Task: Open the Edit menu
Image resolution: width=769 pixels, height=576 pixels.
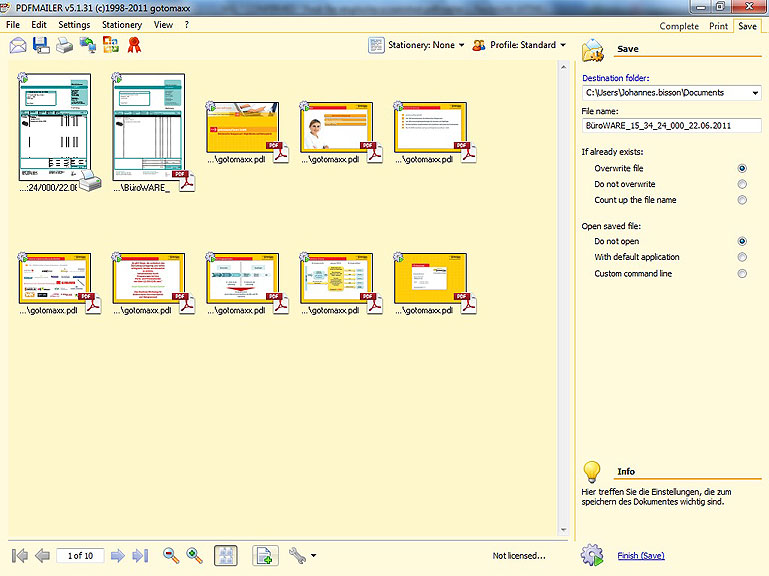Action: pyautogui.click(x=39, y=25)
